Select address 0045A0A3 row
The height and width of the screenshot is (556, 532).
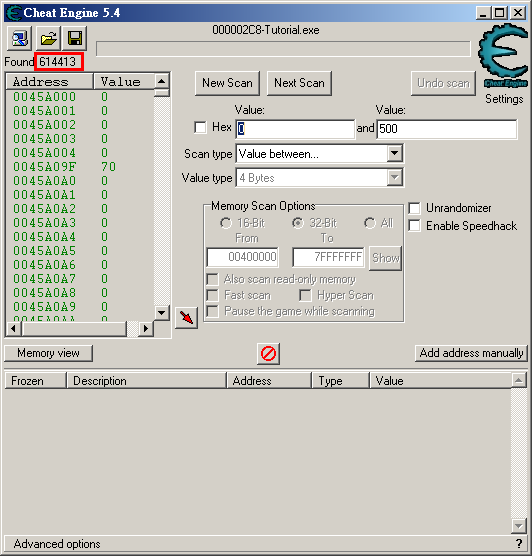coord(80,222)
